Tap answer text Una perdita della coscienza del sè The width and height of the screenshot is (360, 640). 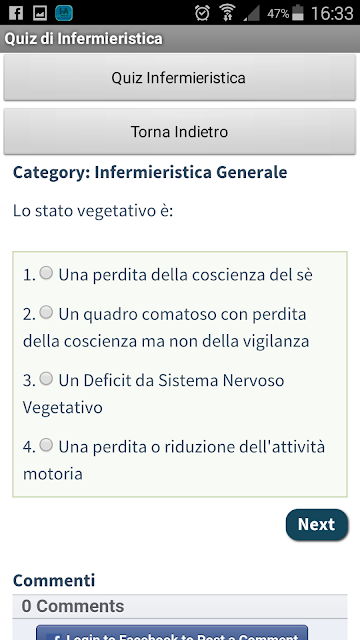pos(185,275)
